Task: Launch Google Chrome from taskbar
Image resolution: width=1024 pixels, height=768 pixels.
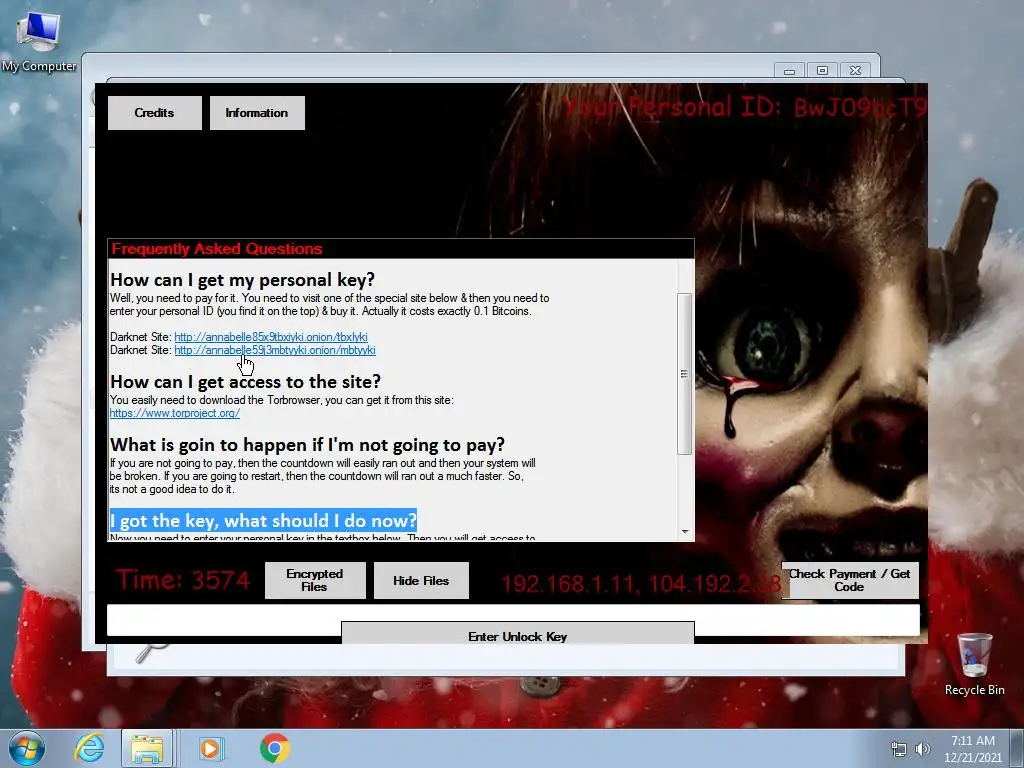Action: point(275,748)
